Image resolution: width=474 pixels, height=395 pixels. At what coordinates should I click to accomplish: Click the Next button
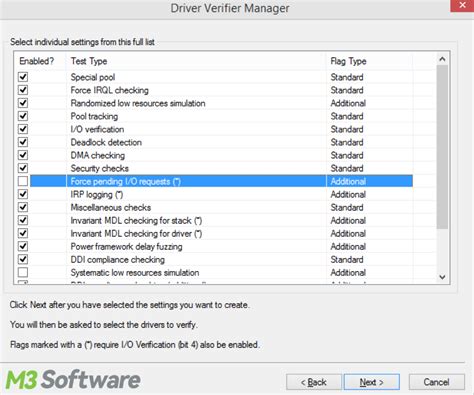point(372,382)
